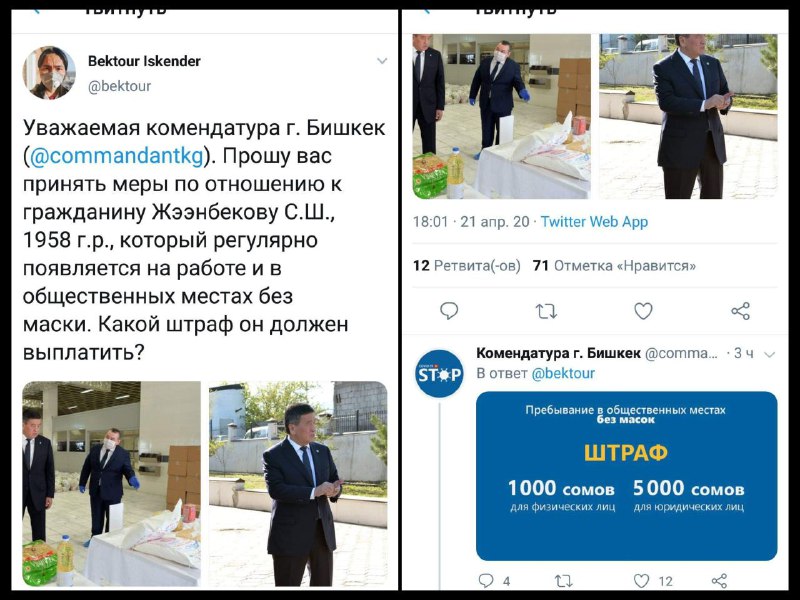The image size is (800, 600).
Task: Like the Комендатура reply with 12 likes
Action: [641, 581]
